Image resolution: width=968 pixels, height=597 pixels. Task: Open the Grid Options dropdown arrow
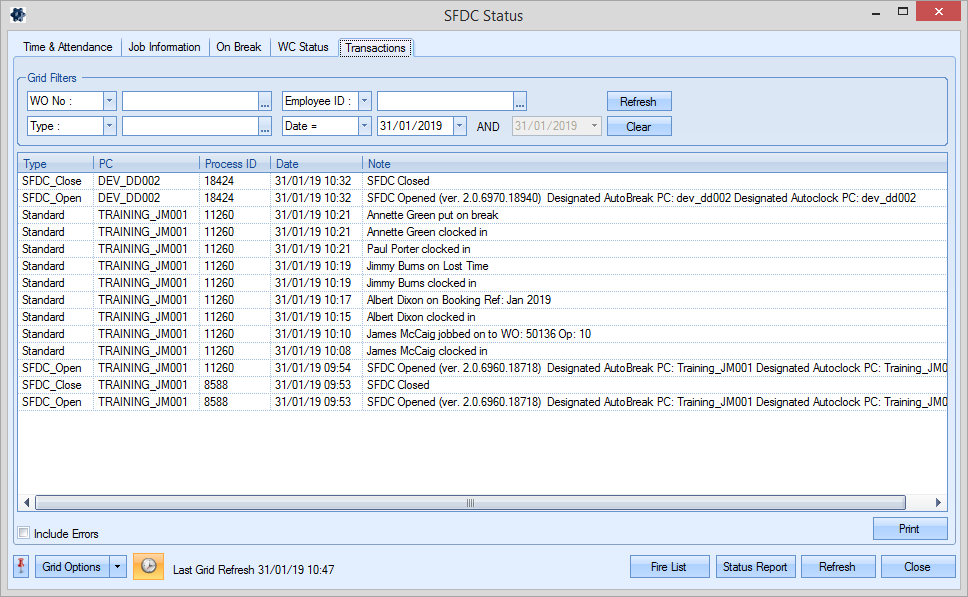click(x=119, y=567)
